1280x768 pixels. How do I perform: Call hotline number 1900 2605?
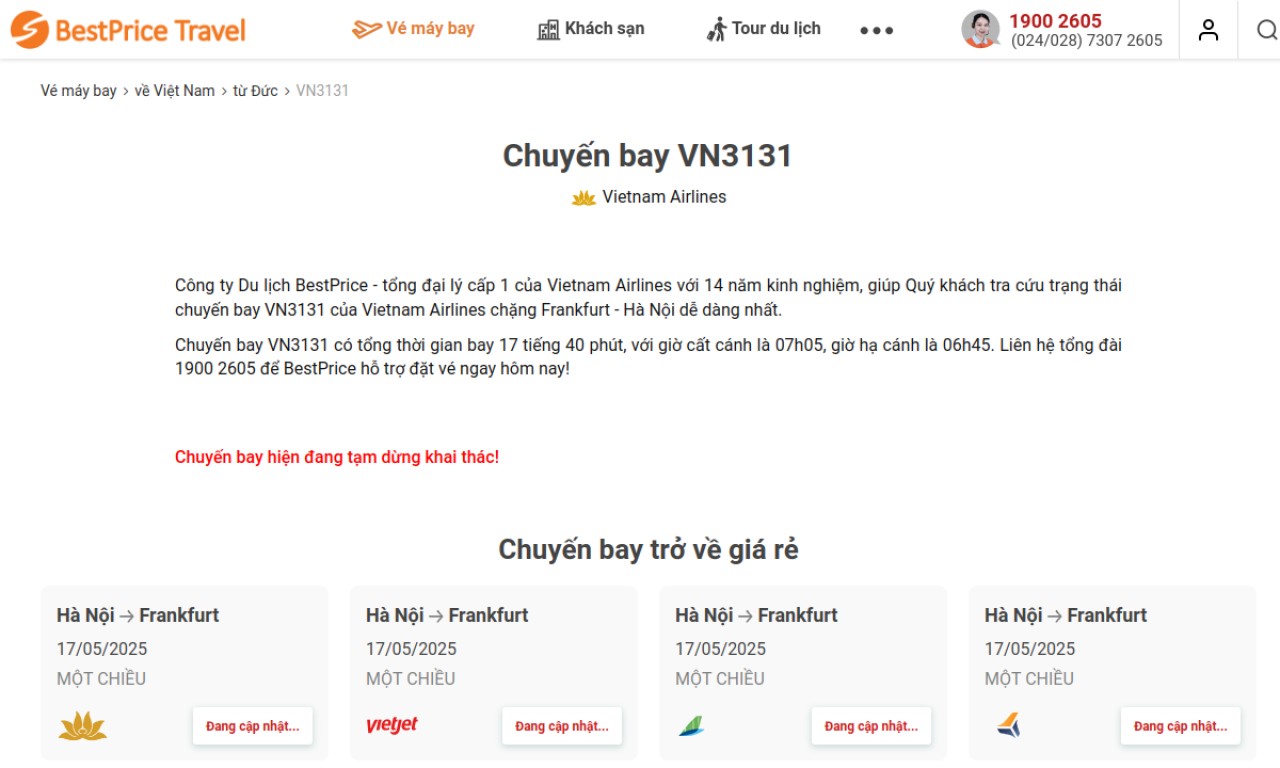click(1055, 21)
